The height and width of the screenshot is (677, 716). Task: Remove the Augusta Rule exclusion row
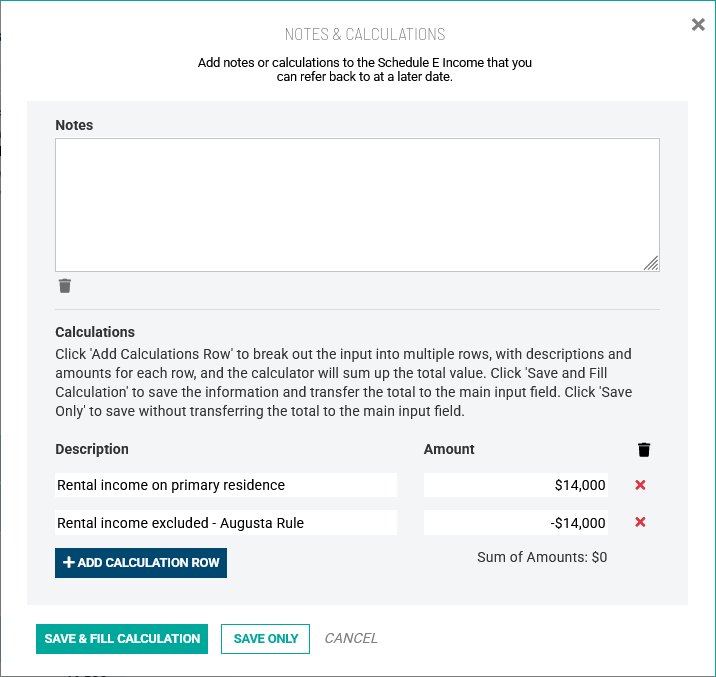(x=640, y=522)
